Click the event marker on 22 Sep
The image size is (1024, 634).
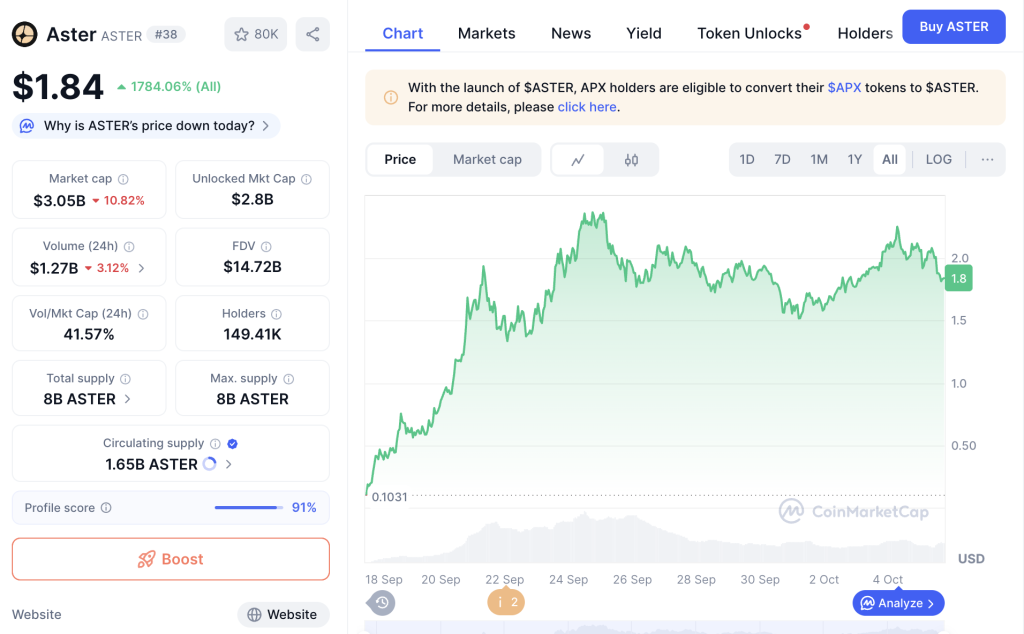click(x=506, y=602)
